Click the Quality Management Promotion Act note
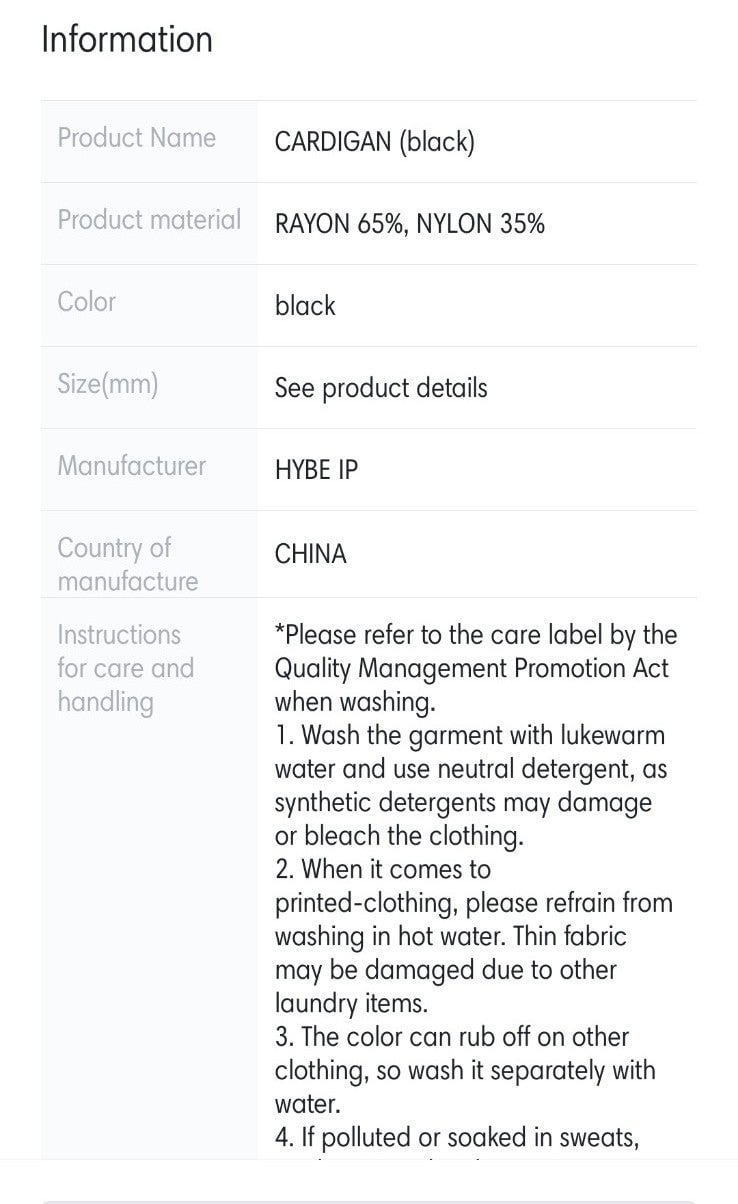Screen dimensions: 738x1204 click(476, 668)
